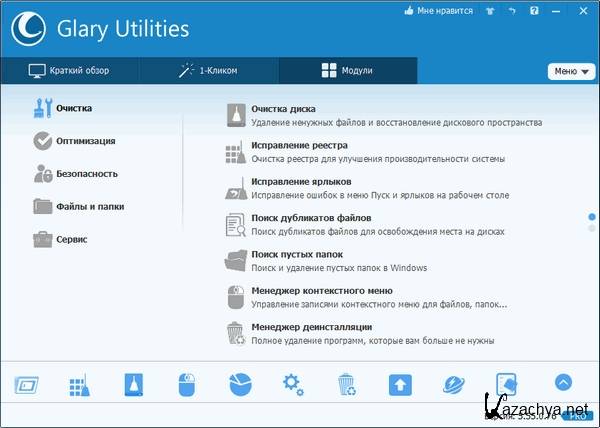Open the gears icon in bottom toolbar

293,384
